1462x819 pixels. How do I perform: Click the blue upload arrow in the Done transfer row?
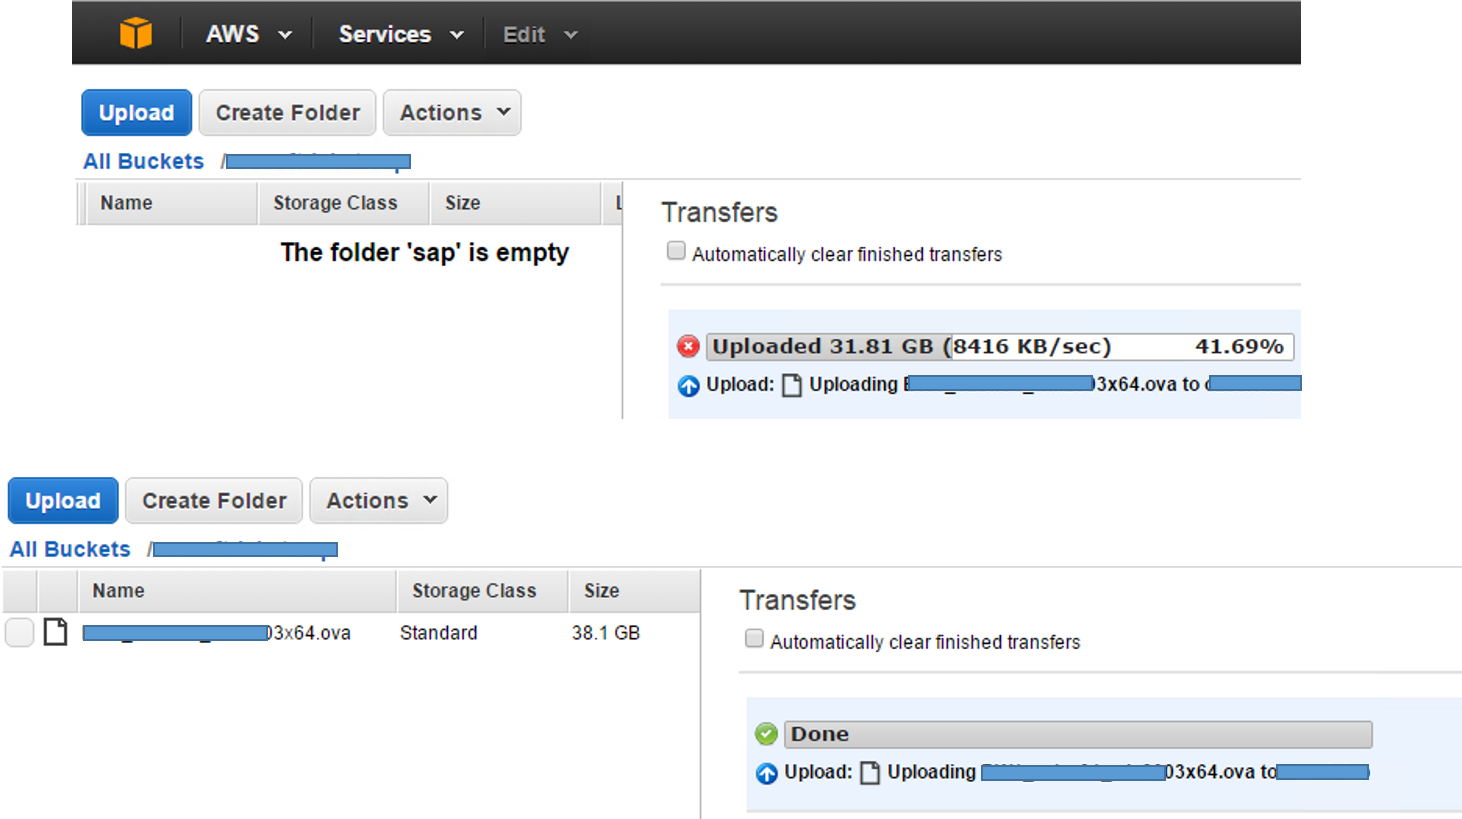click(x=766, y=772)
